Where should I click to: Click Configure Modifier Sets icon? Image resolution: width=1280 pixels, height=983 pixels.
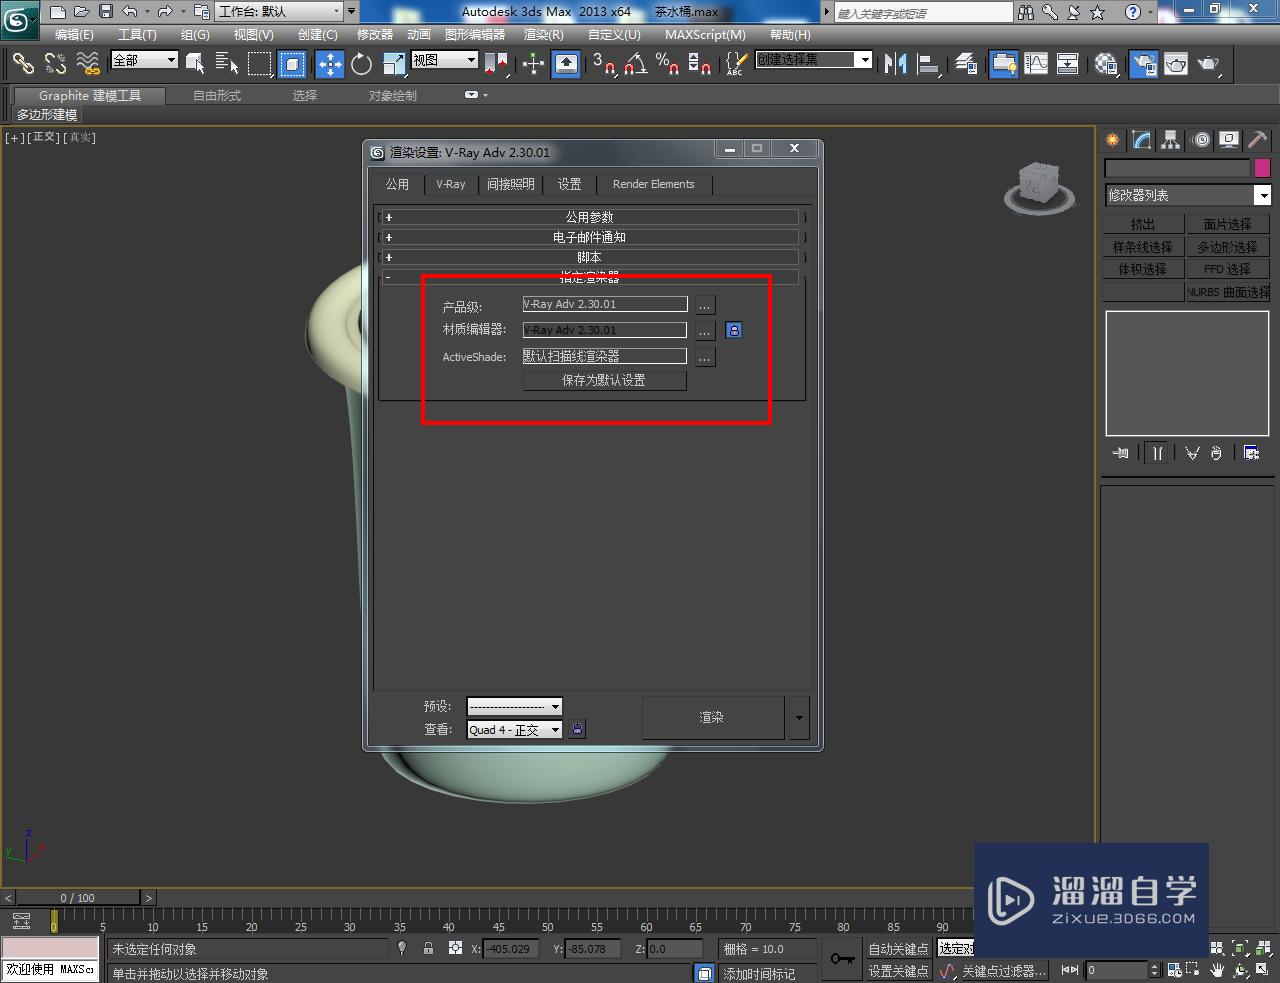1251,453
